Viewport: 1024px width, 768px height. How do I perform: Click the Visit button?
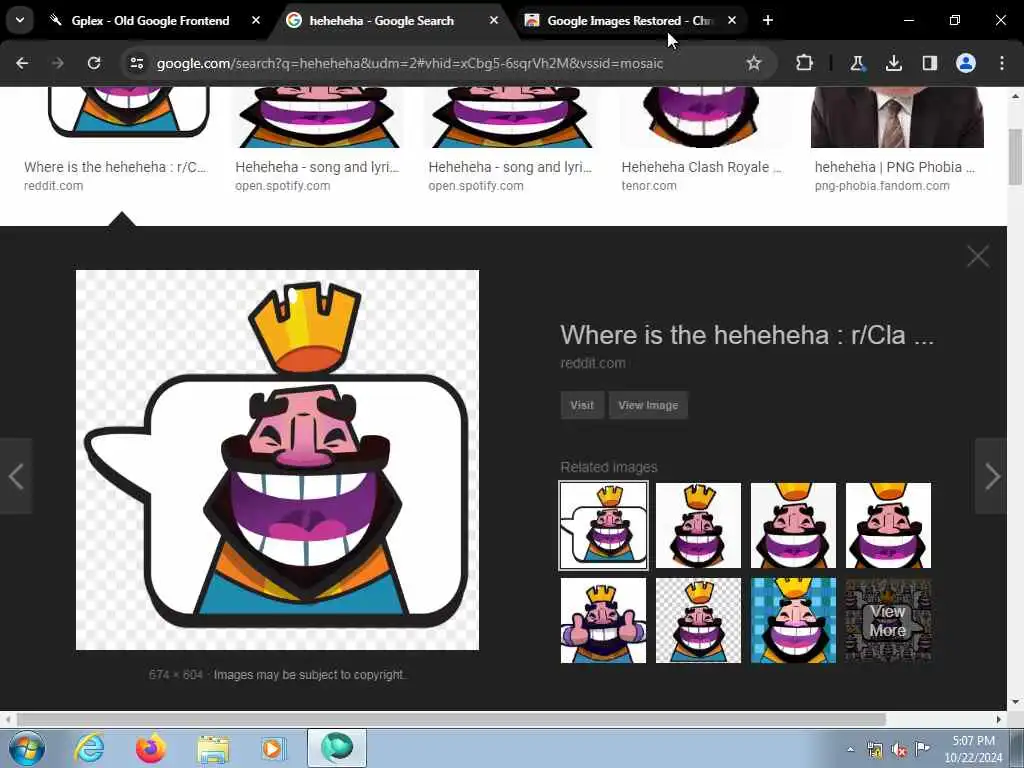582,405
